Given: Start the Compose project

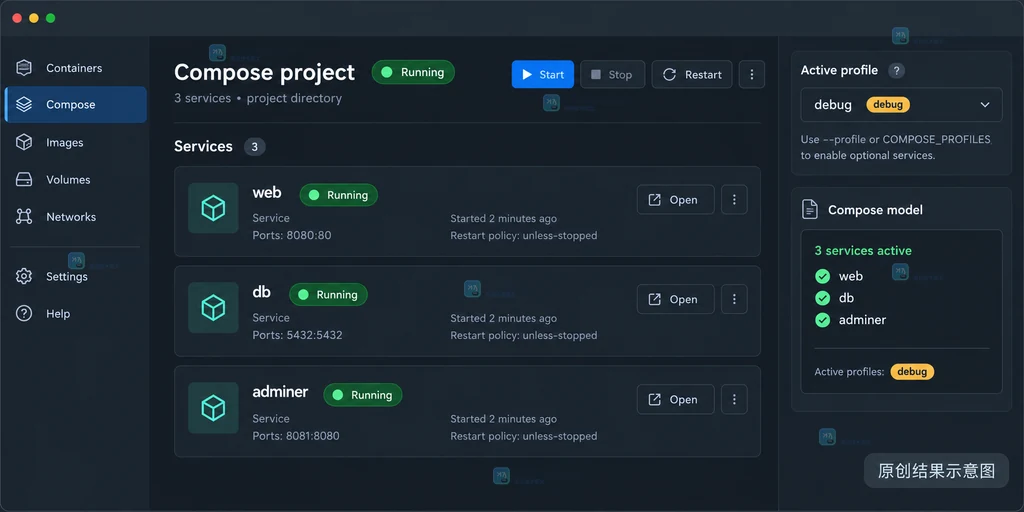Looking at the screenshot, I should [x=543, y=74].
